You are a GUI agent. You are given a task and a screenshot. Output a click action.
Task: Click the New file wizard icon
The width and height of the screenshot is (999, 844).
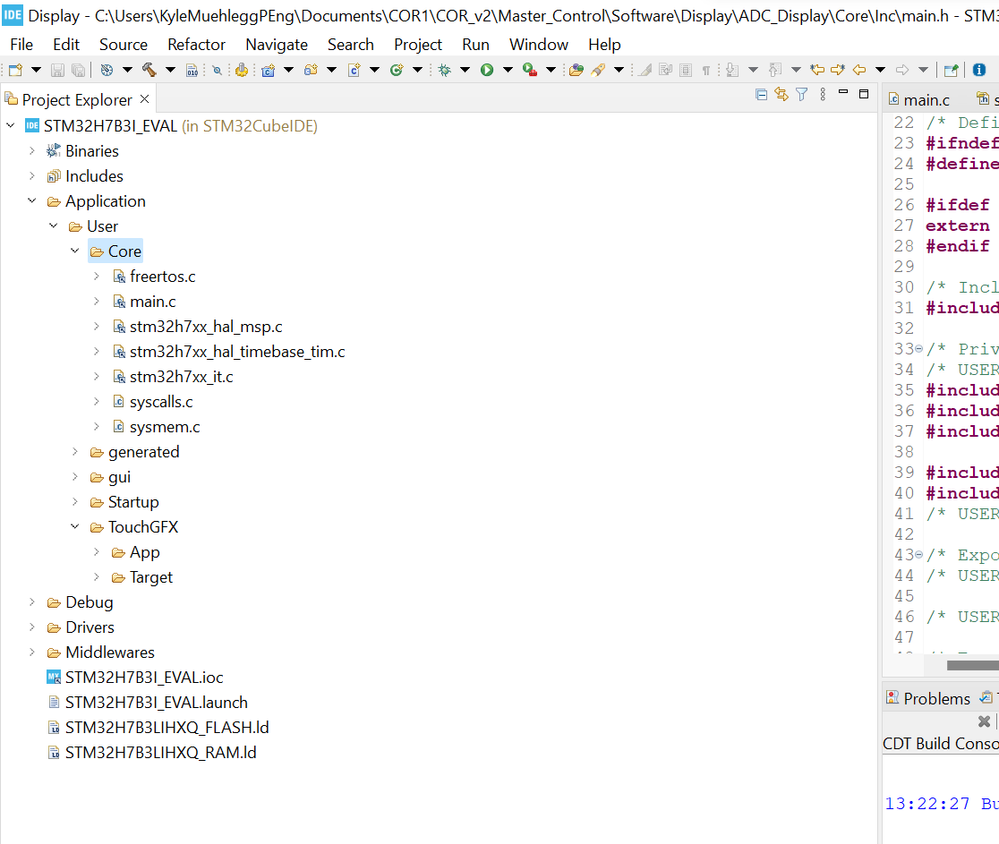15,70
